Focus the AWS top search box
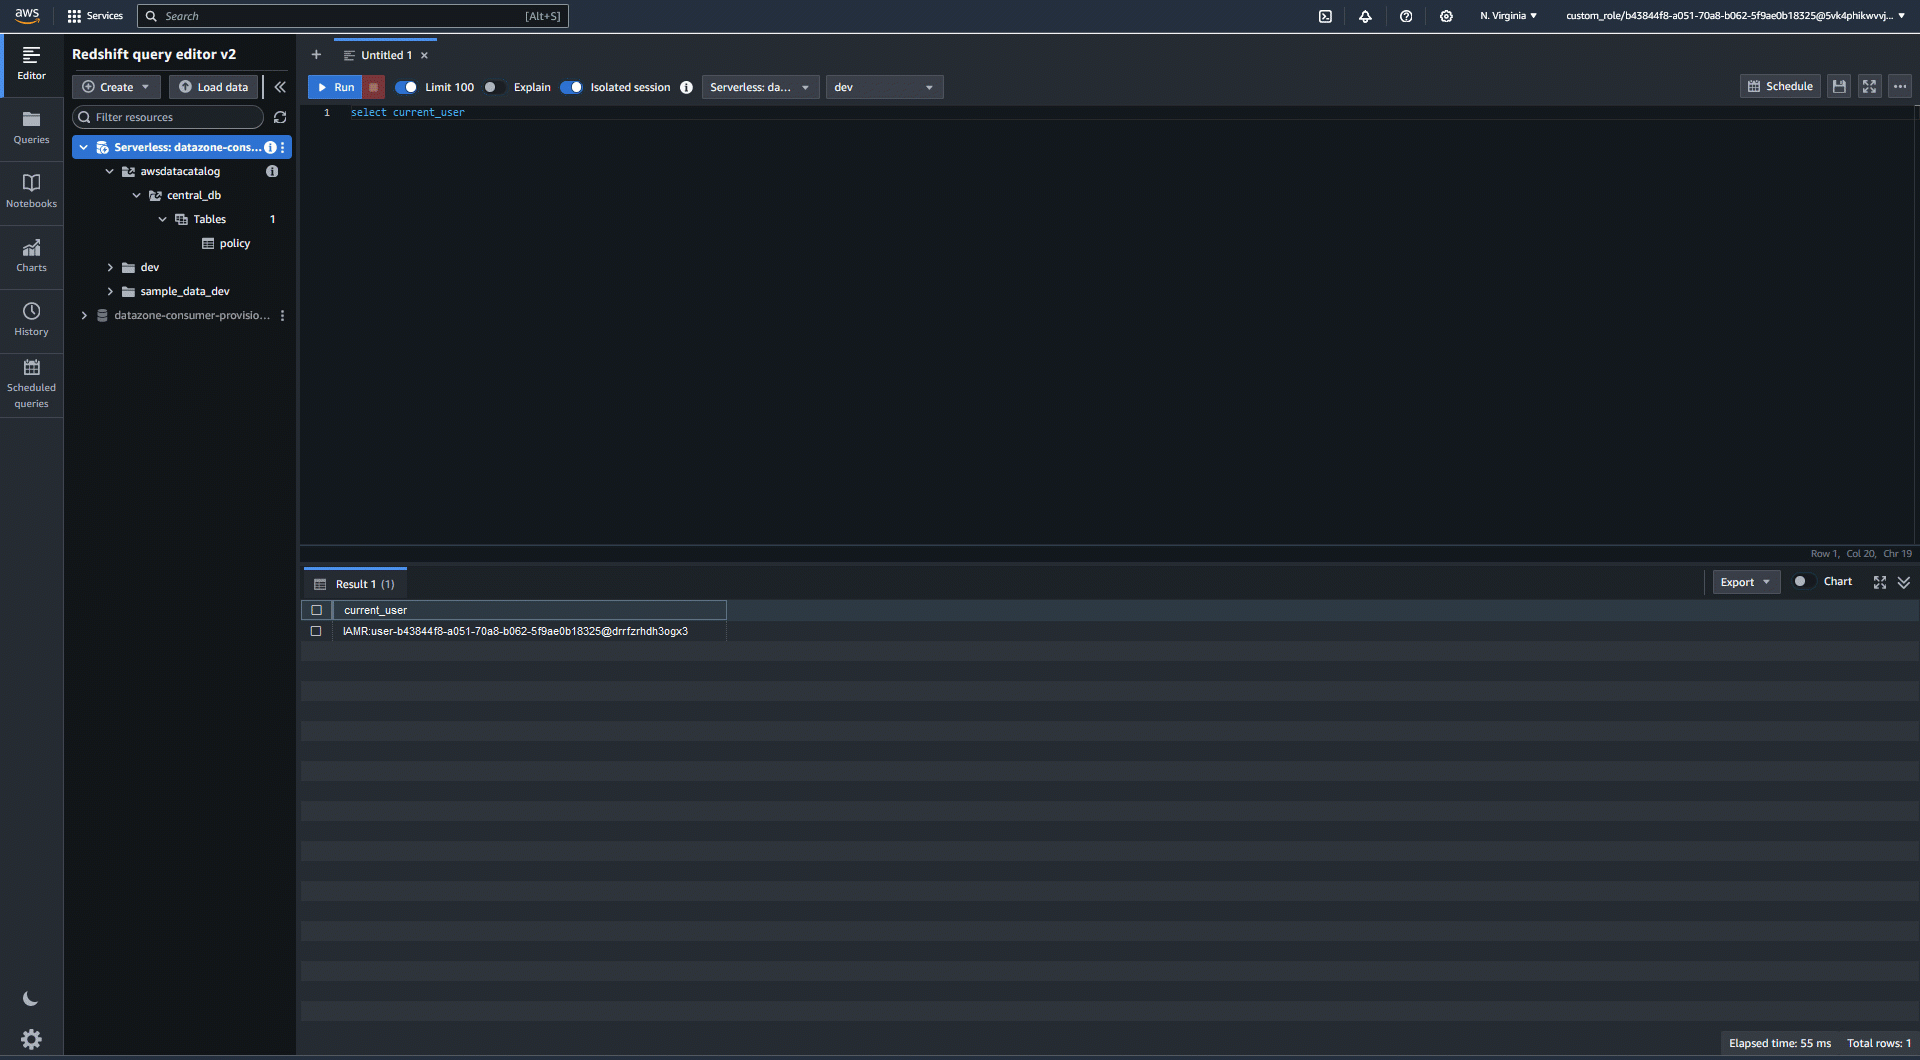 click(353, 16)
